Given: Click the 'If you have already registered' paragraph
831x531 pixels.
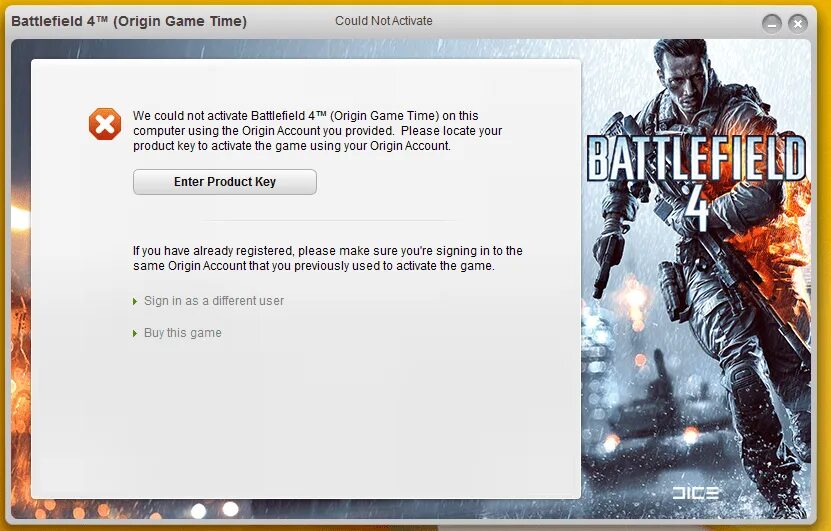Looking at the screenshot, I should (328, 258).
